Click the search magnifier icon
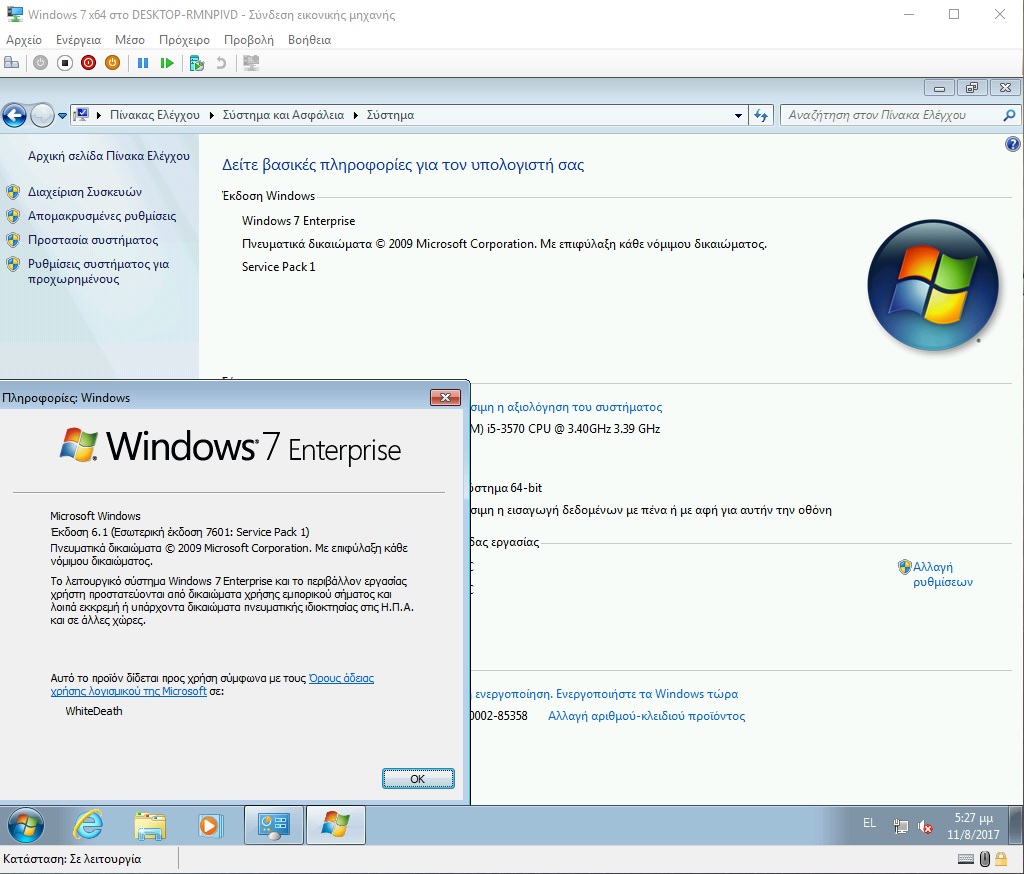The width and height of the screenshot is (1024, 874). click(x=1010, y=116)
